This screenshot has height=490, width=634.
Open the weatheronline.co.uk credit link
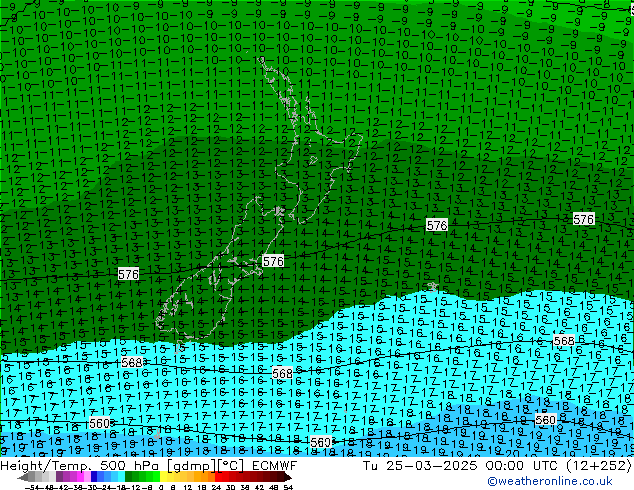550,481
